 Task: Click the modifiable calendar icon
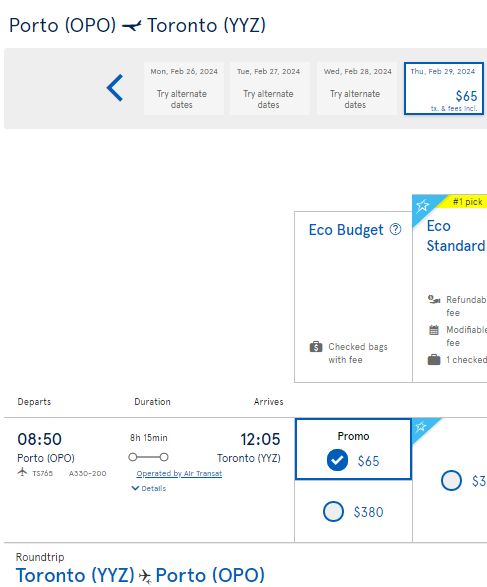[434, 330]
